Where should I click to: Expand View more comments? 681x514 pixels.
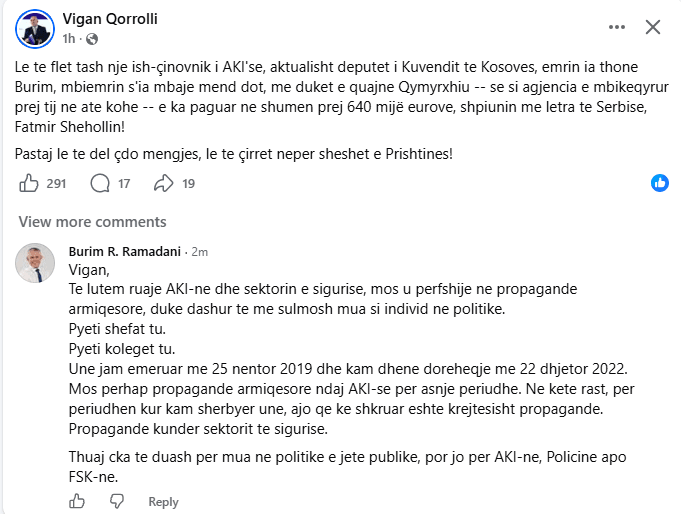(93, 222)
